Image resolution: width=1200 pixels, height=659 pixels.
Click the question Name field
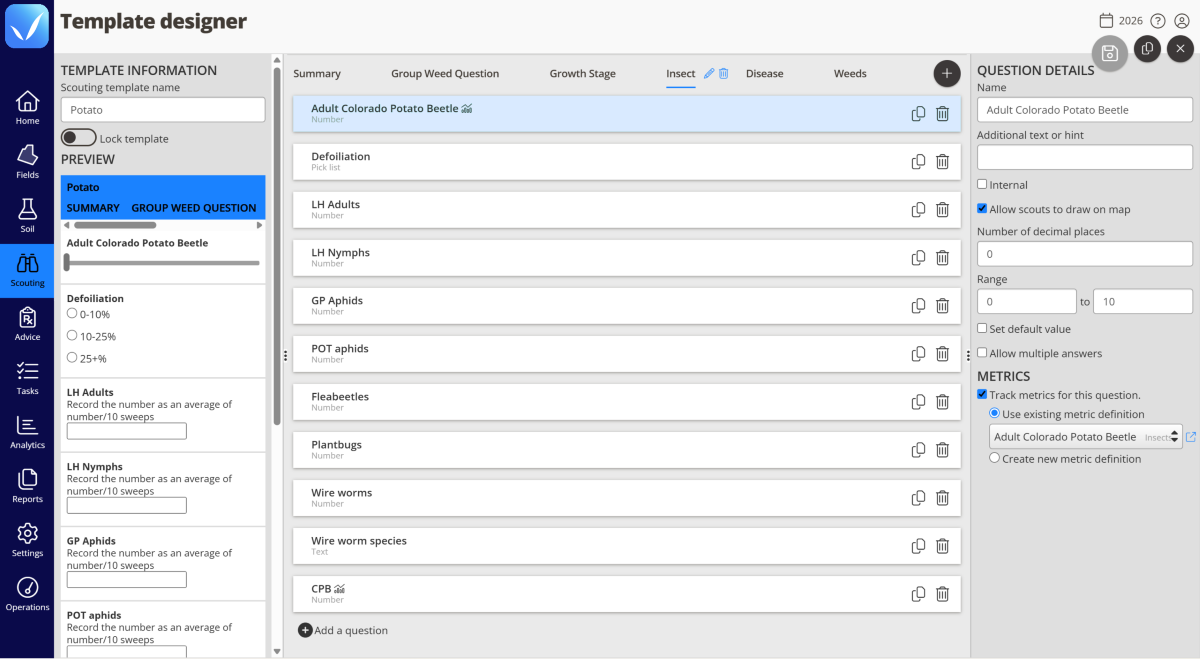1085,110
